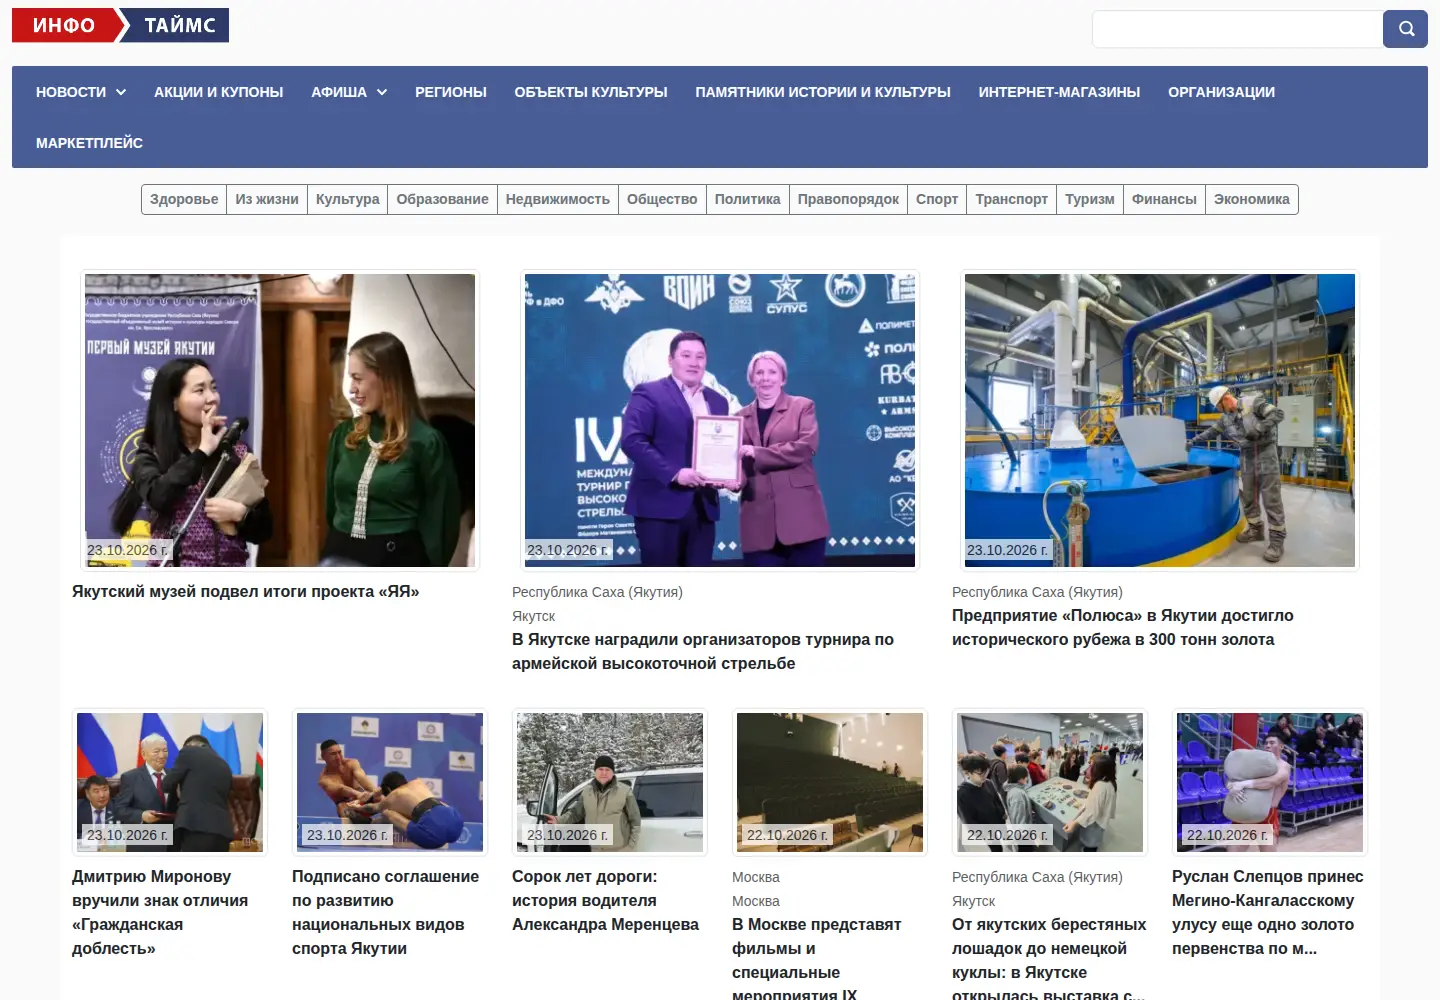Select the Здоровье category
Viewport: 1440px width, 1000px height.
[184, 199]
